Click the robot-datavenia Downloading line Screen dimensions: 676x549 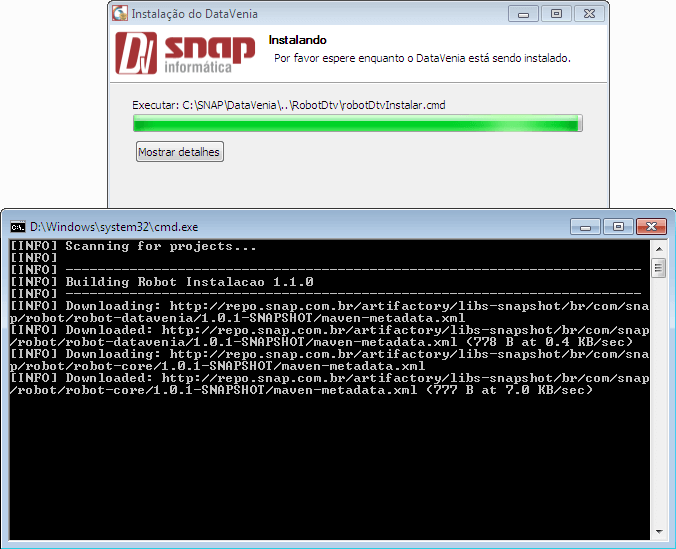[329, 312]
